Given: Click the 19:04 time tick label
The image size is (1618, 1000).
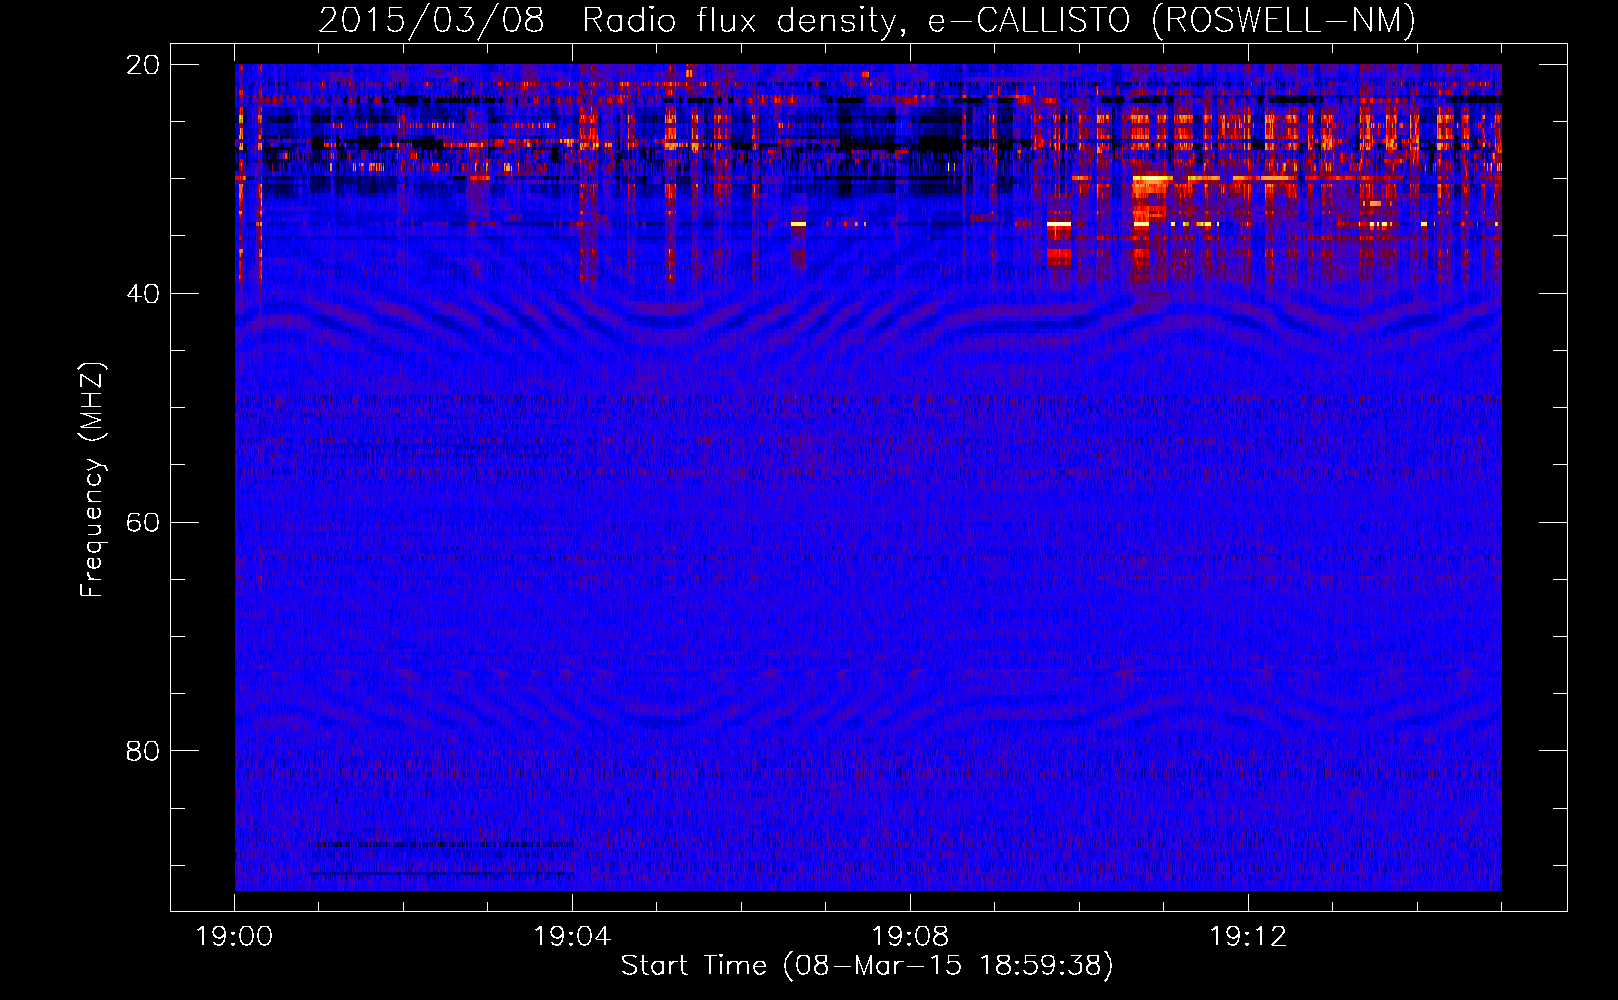Looking at the screenshot, I should 572,937.
